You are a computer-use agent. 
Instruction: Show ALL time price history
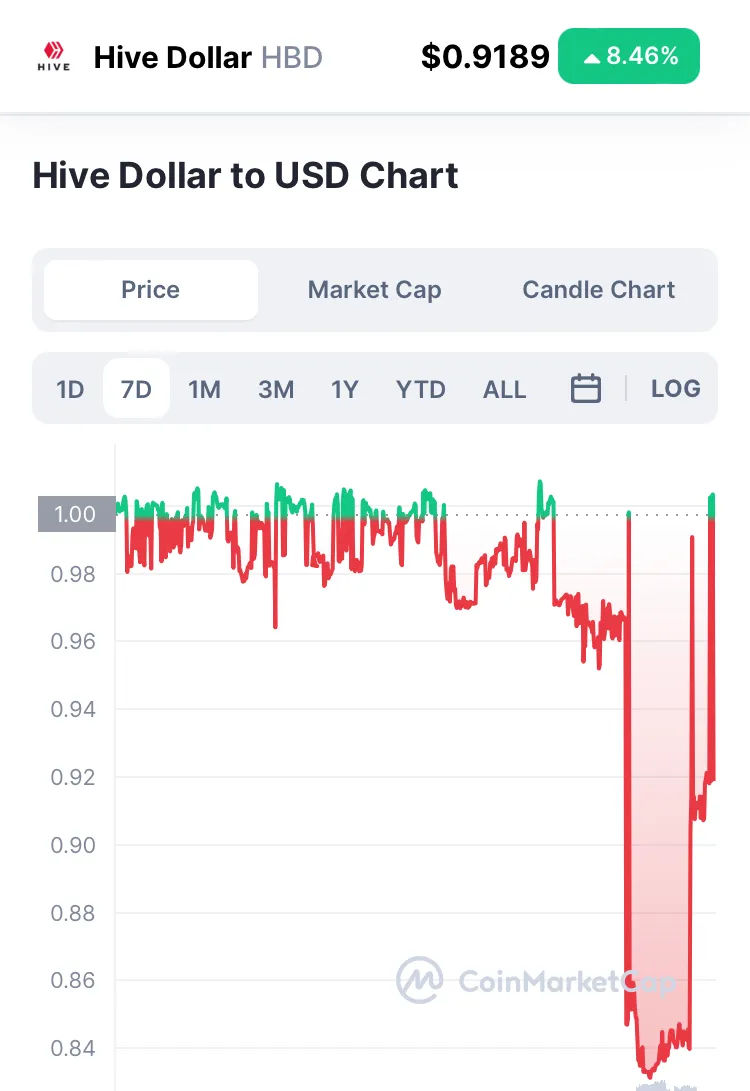(504, 389)
